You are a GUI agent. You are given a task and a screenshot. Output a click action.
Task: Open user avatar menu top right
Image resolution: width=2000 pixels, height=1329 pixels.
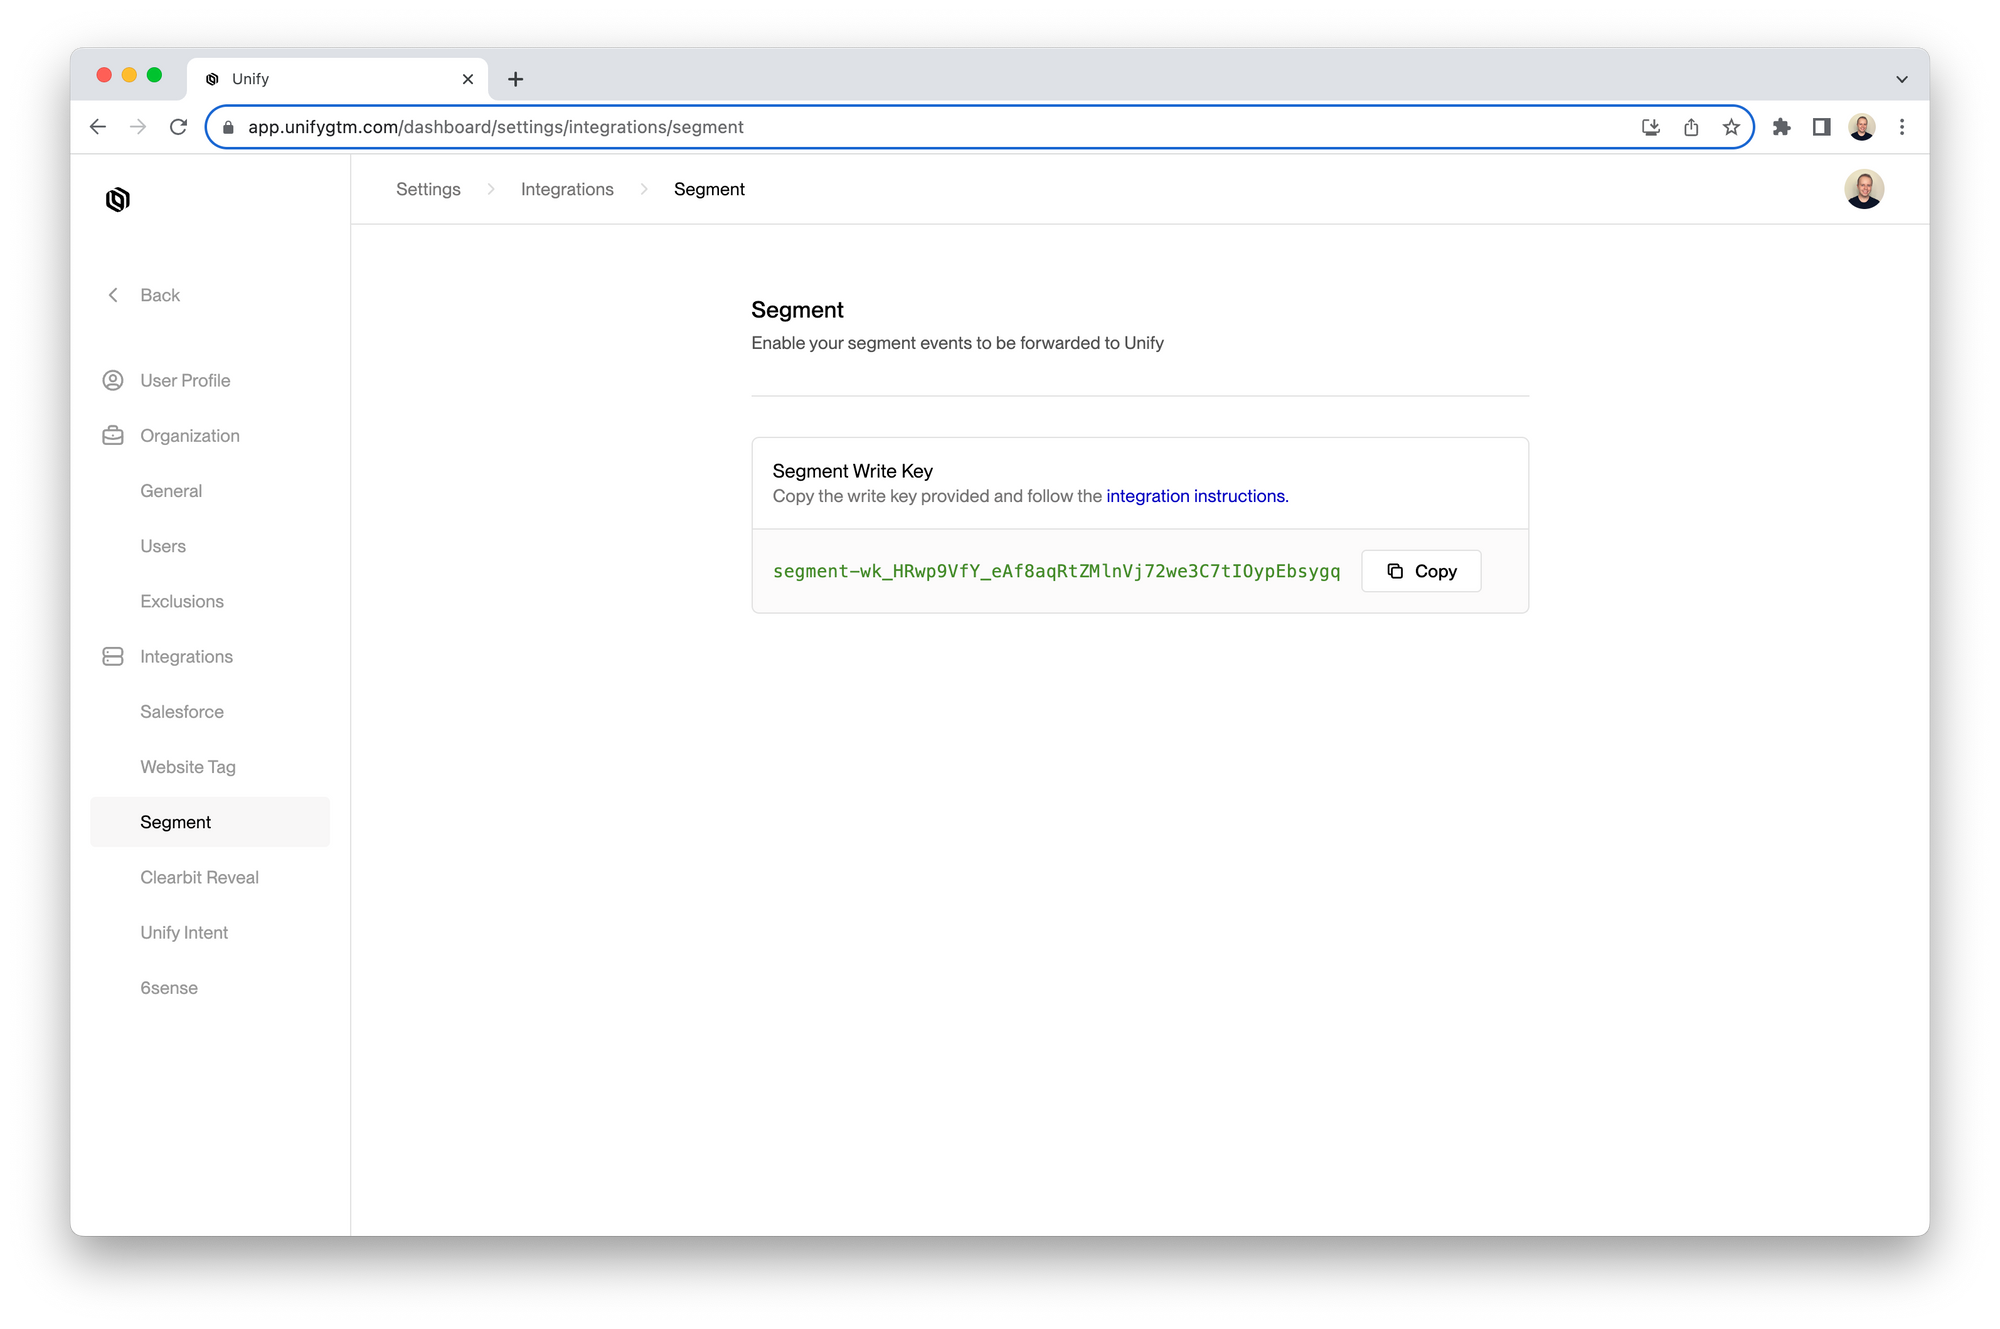pos(1864,189)
